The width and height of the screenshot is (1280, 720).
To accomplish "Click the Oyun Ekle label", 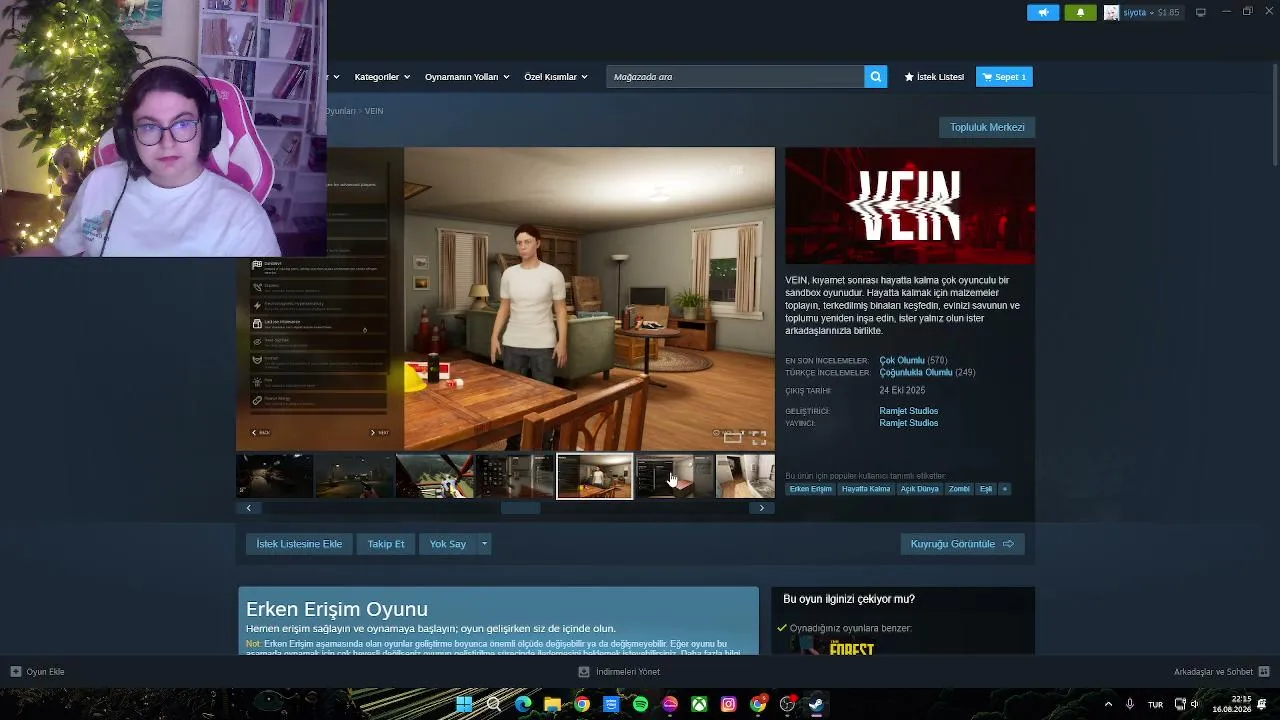I will click(x=45, y=672).
